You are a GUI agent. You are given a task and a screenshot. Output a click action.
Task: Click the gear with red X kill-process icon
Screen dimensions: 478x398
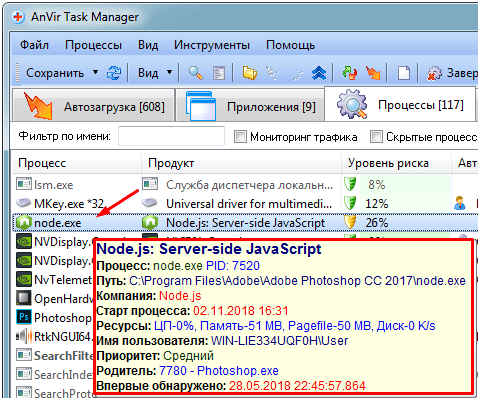tap(435, 73)
